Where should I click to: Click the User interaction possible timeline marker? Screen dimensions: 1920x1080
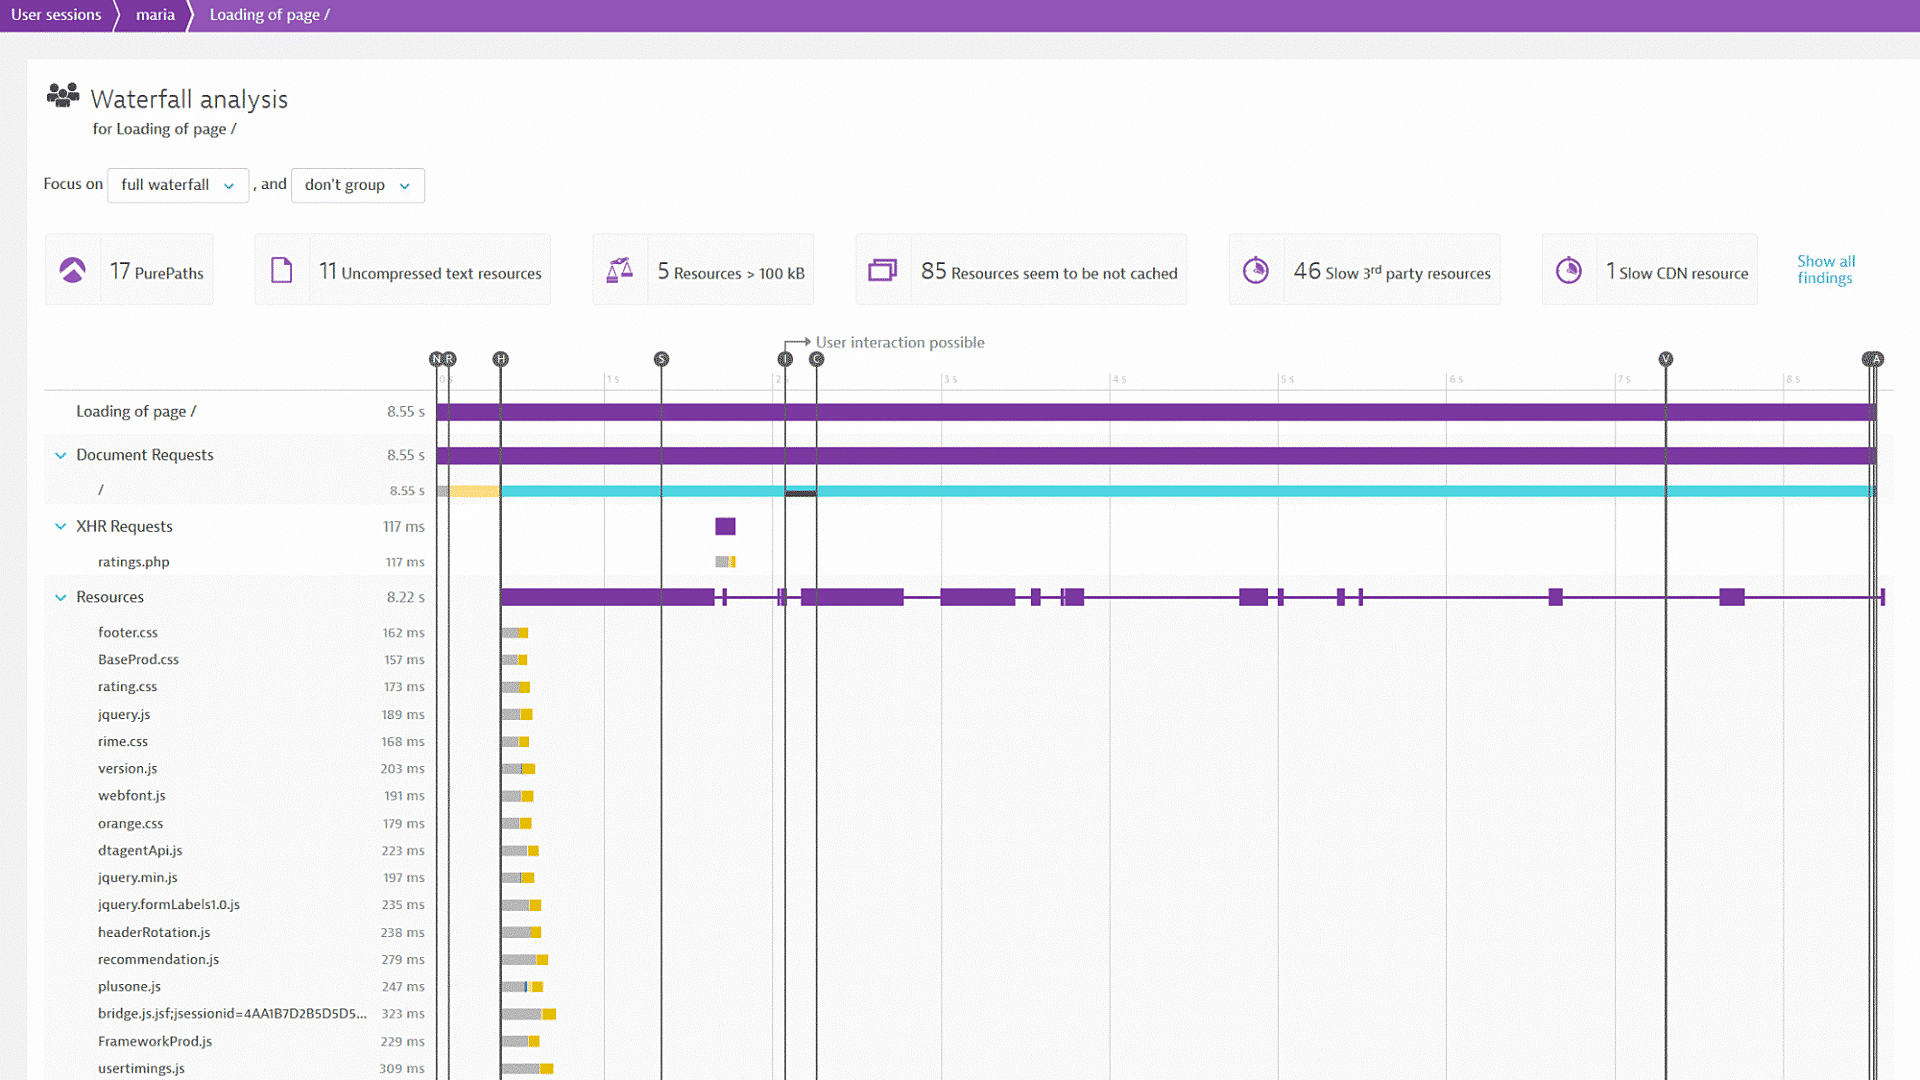(786, 359)
